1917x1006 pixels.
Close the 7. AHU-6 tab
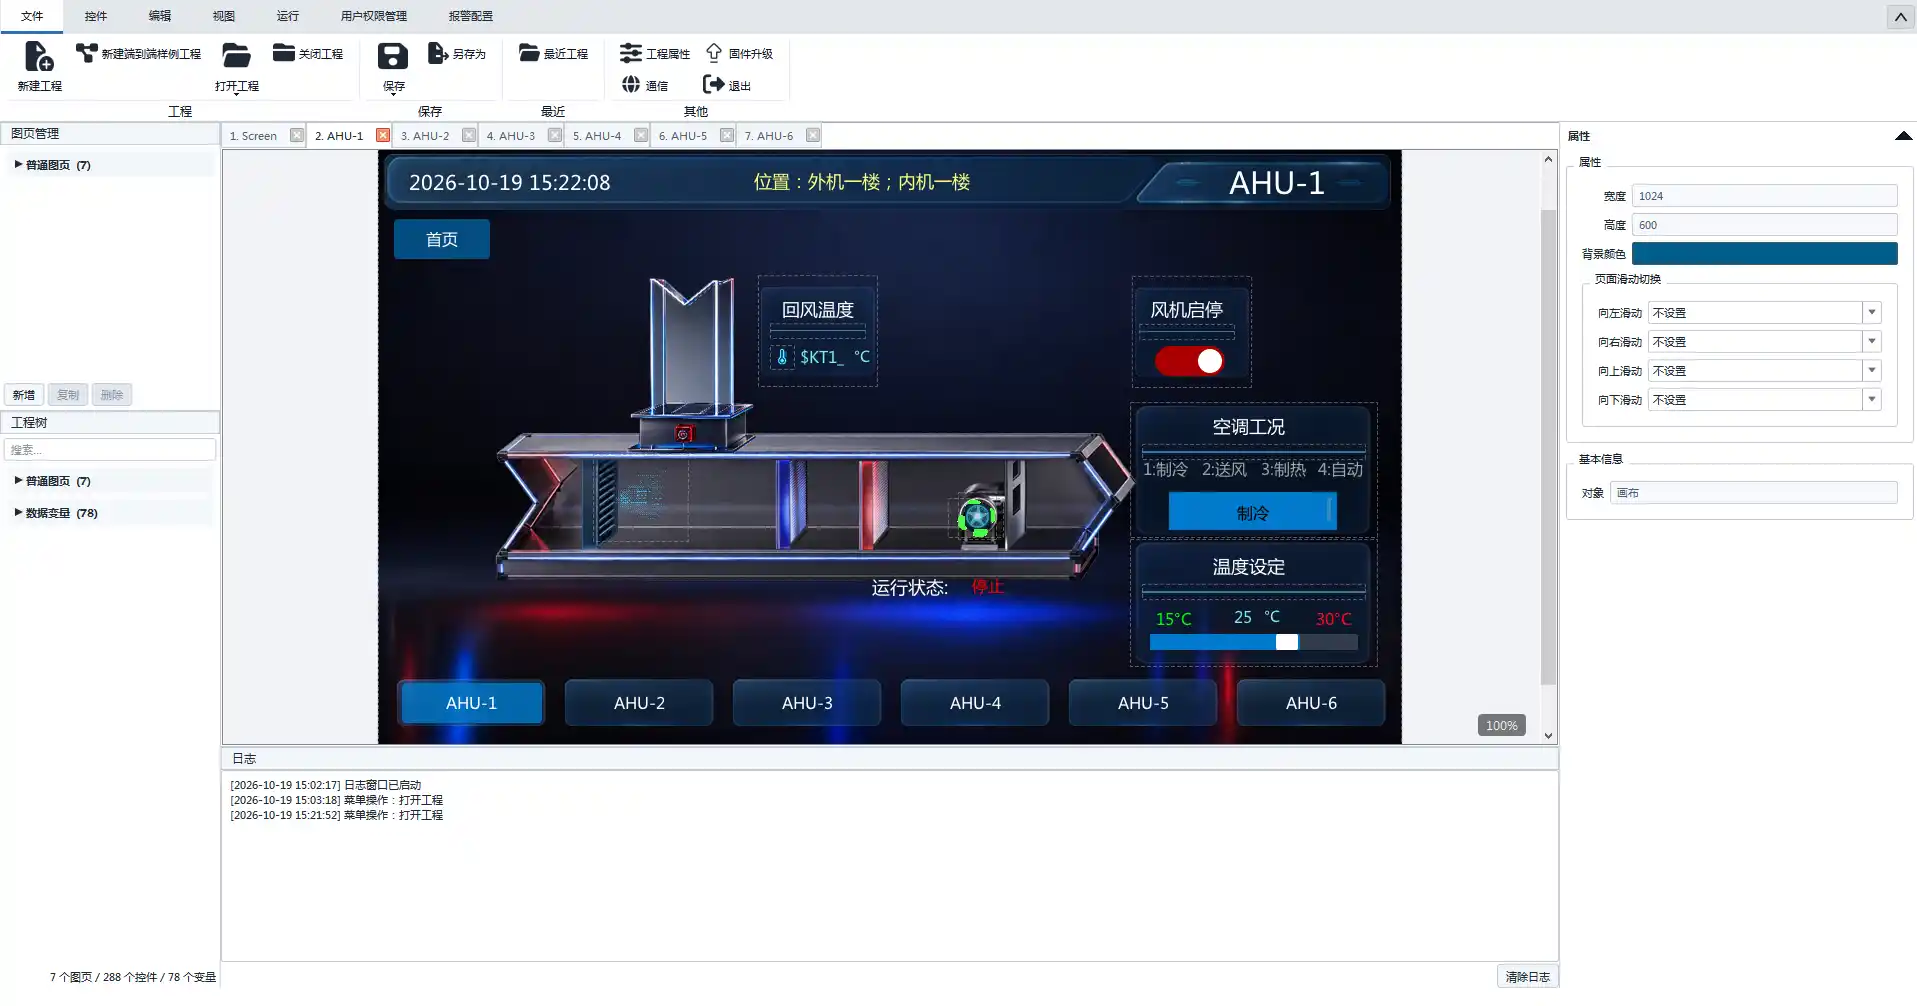coord(813,135)
